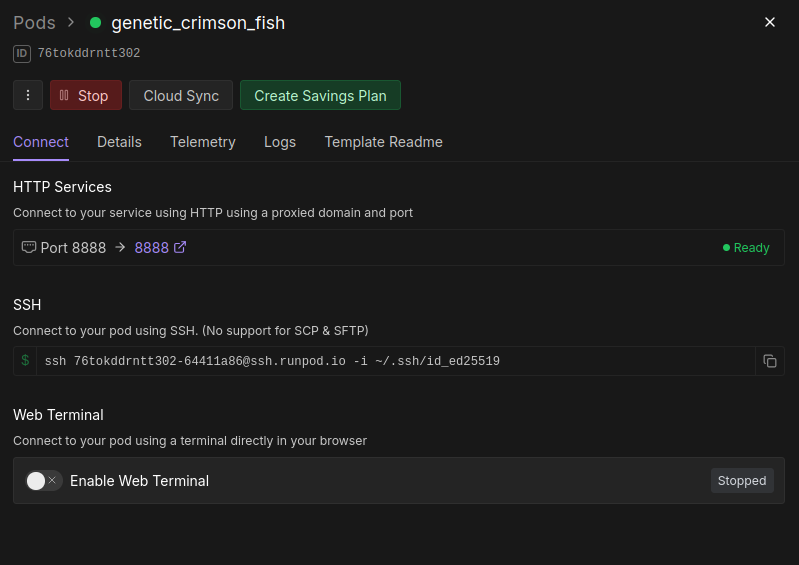Click the green pod status dot
Screen dimensions: 799x565
click(x=96, y=22)
